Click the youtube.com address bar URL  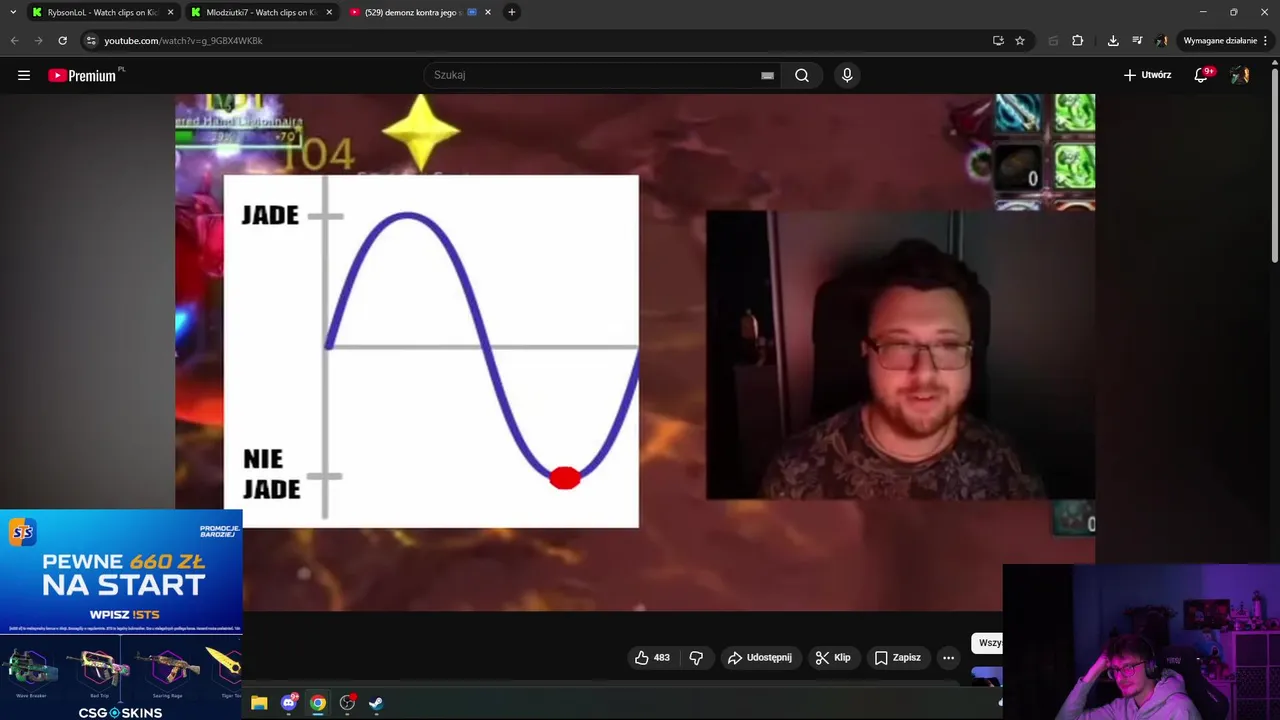point(183,41)
